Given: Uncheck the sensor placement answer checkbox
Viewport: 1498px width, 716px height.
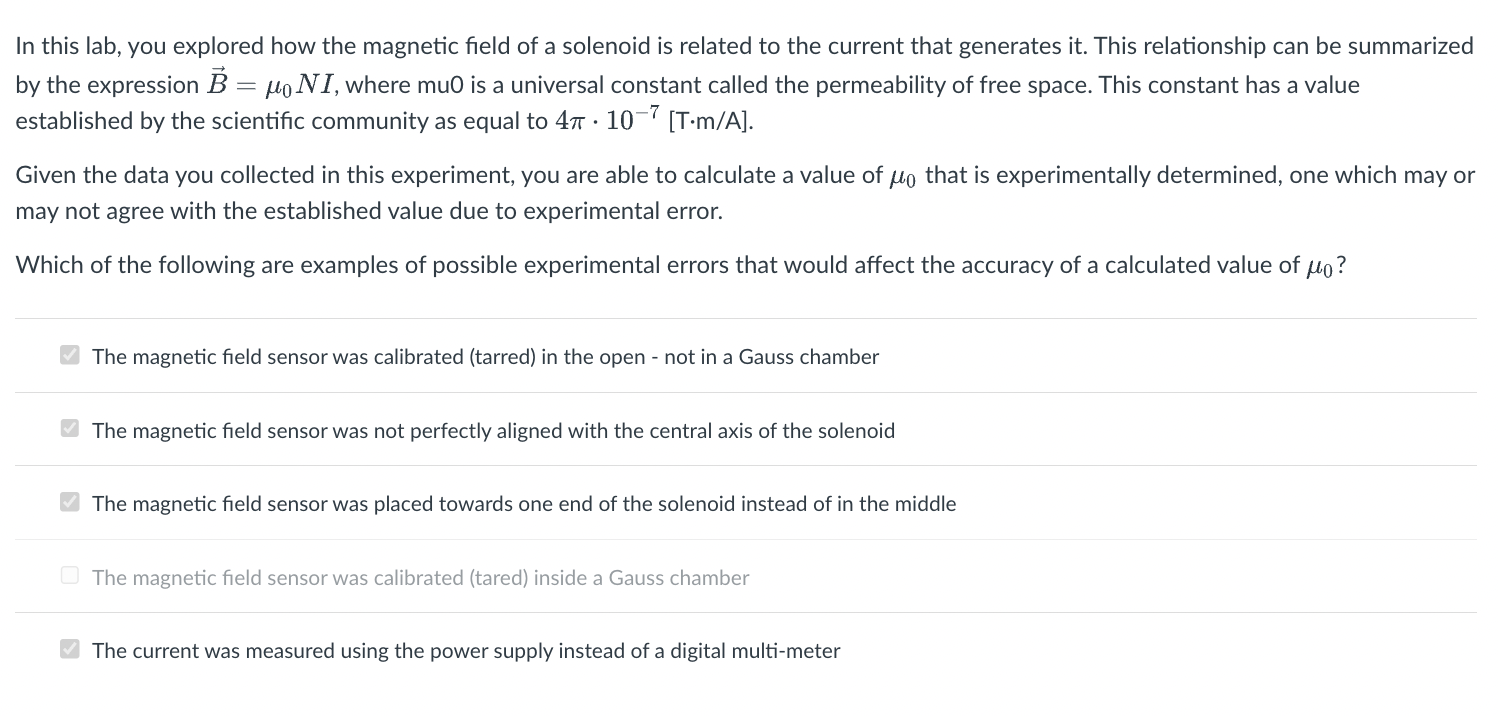Looking at the screenshot, I should [69, 502].
